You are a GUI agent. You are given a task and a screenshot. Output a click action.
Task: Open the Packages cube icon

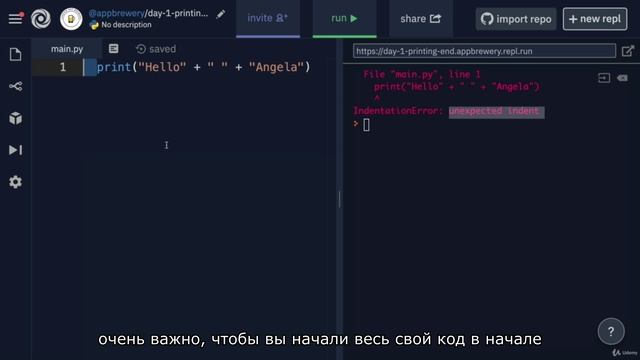pyautogui.click(x=16, y=118)
